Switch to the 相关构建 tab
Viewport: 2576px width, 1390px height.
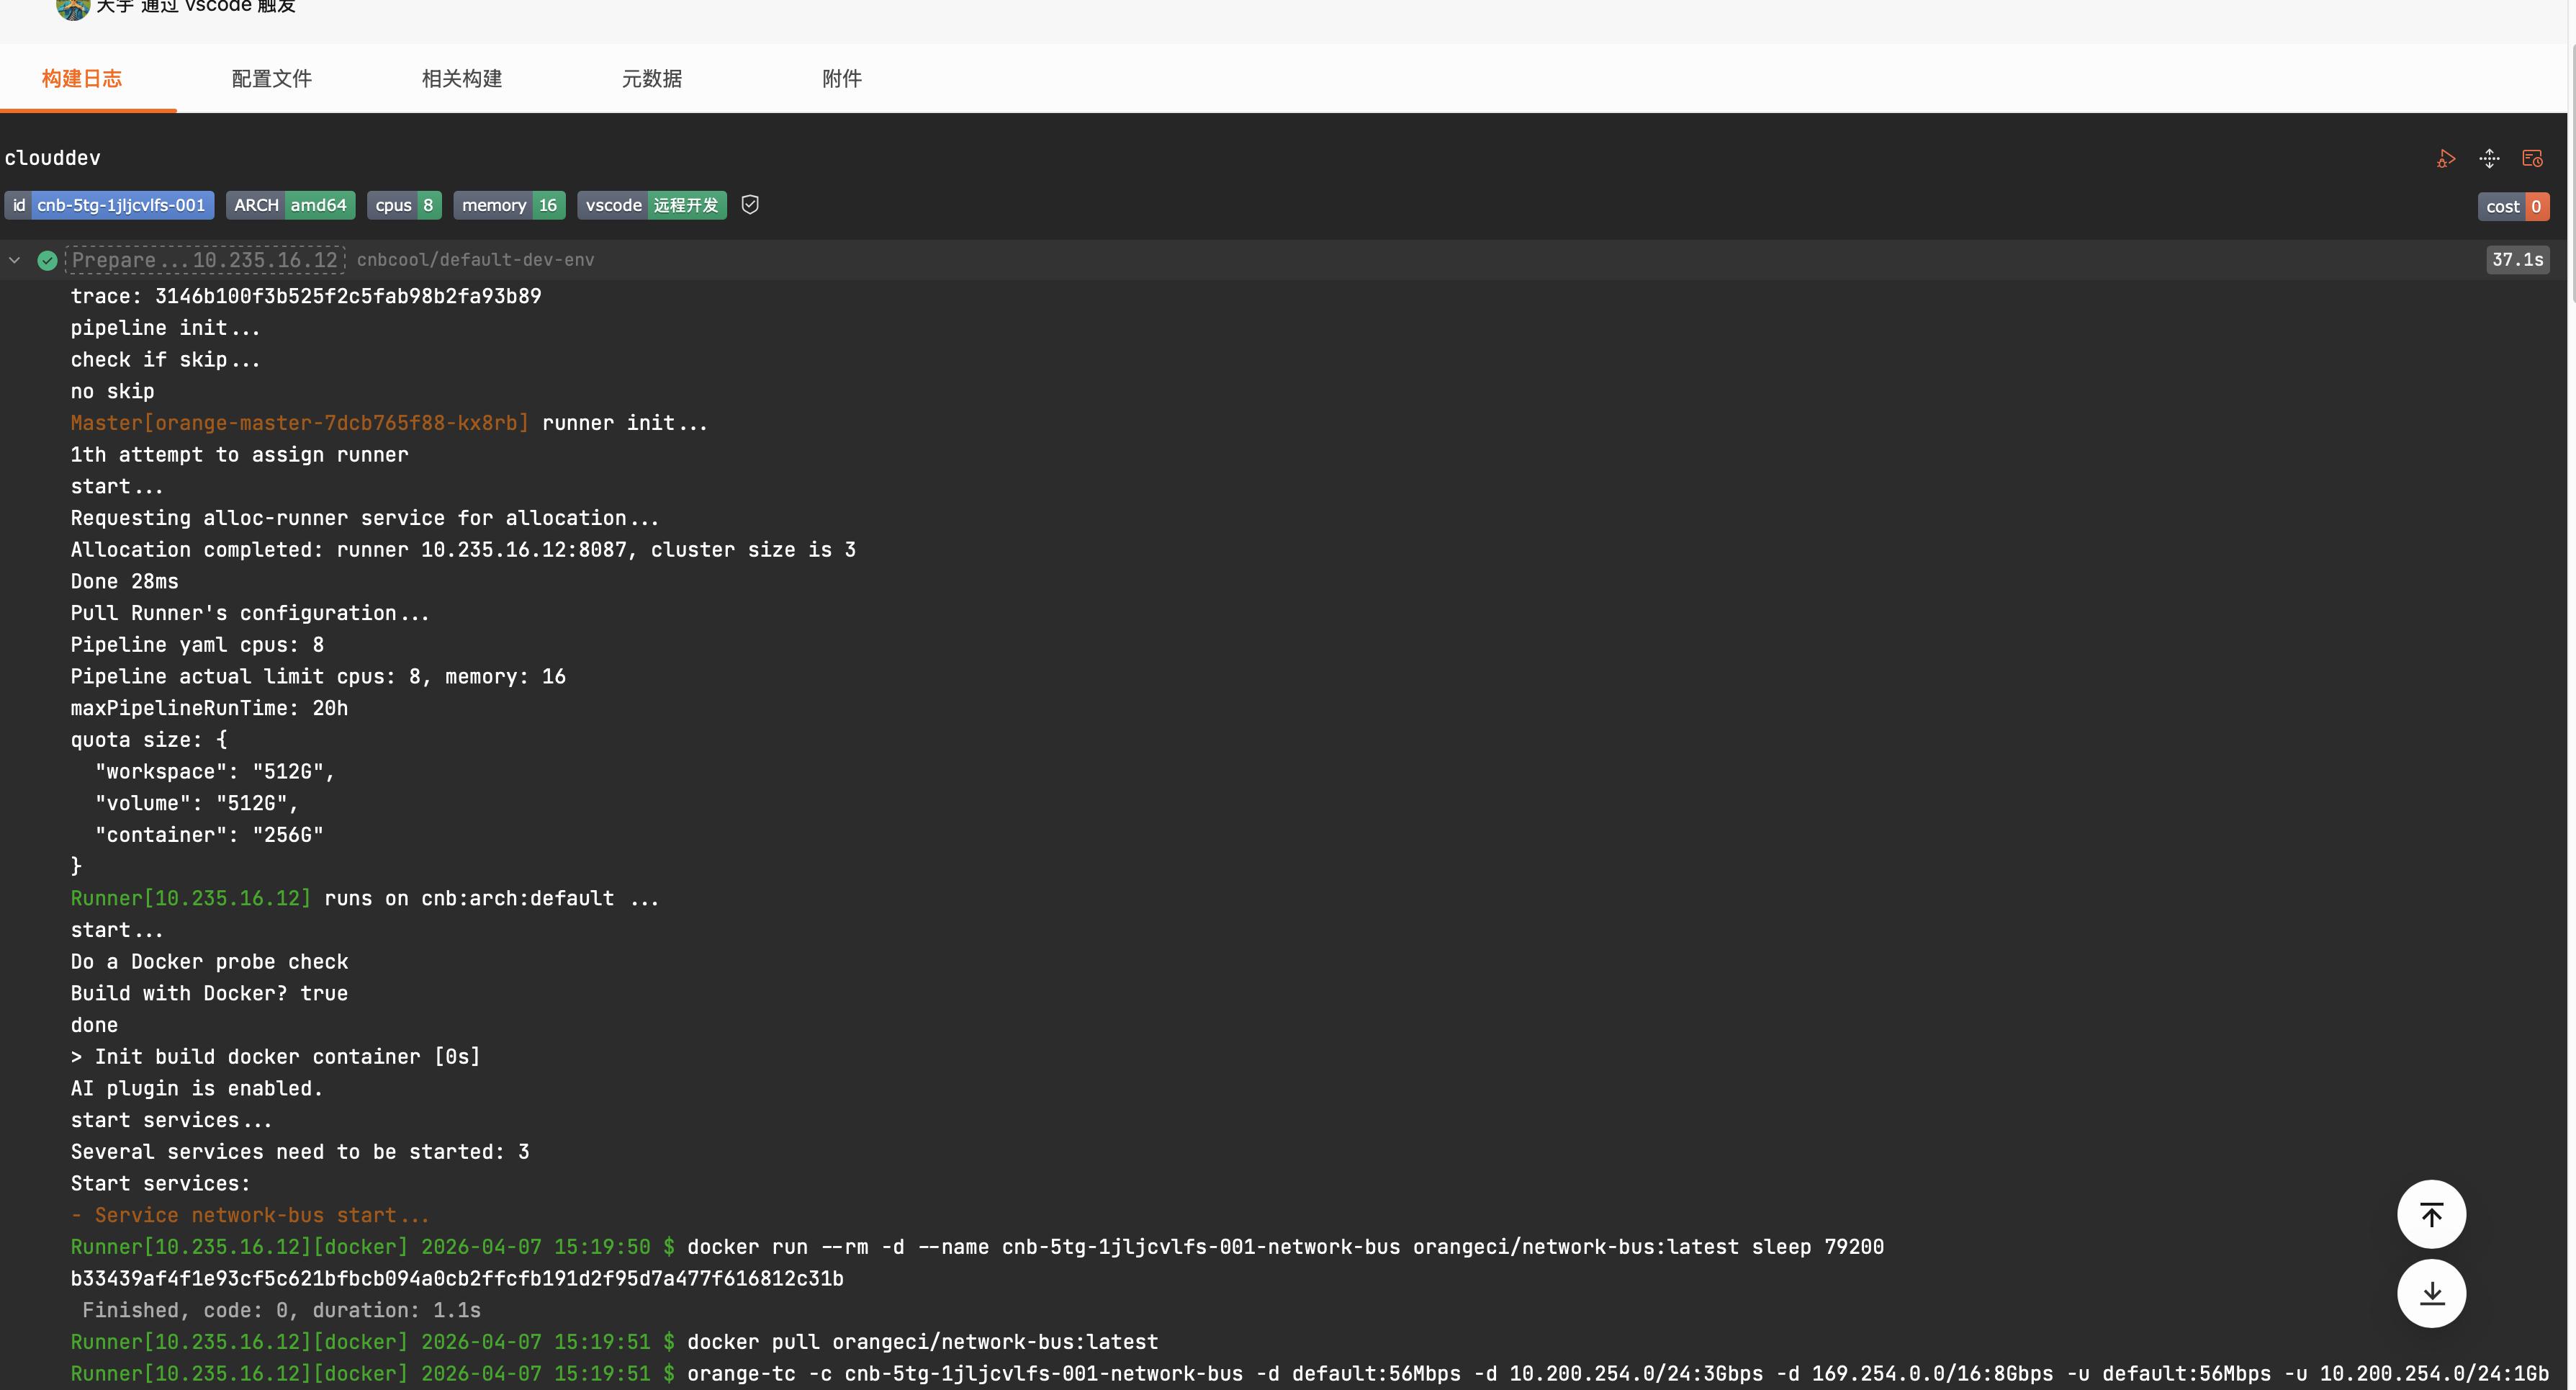pyautogui.click(x=461, y=79)
